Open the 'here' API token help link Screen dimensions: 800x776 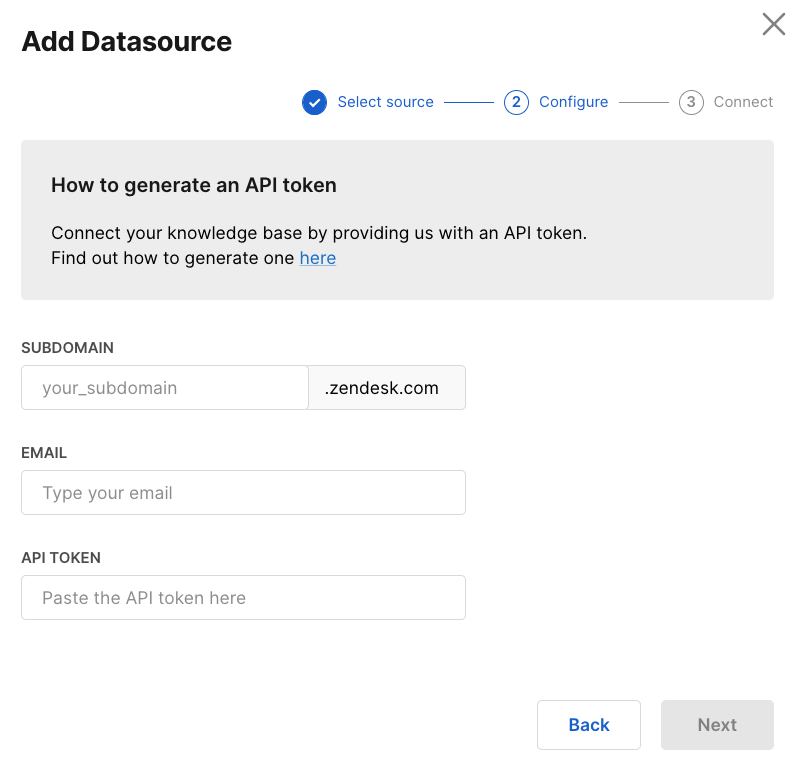[317, 258]
